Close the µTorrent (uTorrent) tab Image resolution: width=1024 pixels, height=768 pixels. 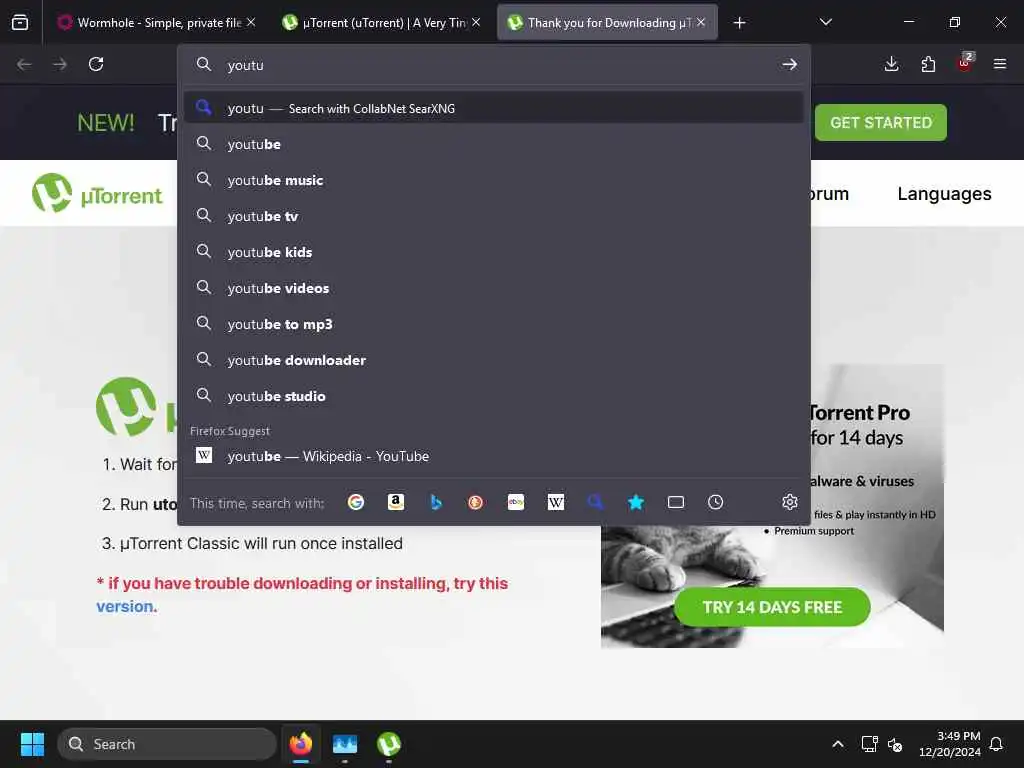click(x=476, y=22)
